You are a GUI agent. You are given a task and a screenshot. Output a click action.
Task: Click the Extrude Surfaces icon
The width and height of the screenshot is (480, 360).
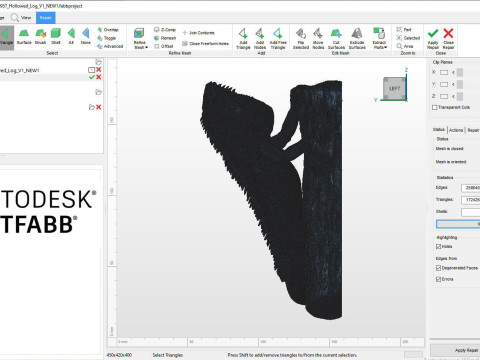tap(357, 39)
